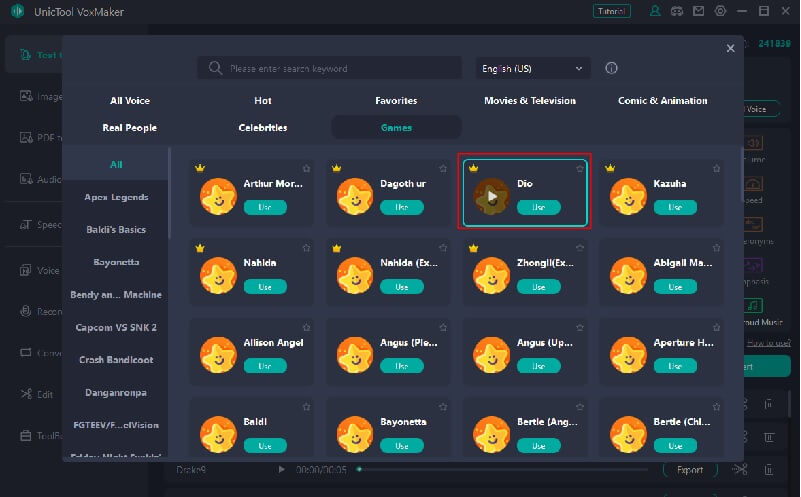Switch to the Celebrities tab
Screen dimensions: 801x497
click(x=263, y=128)
